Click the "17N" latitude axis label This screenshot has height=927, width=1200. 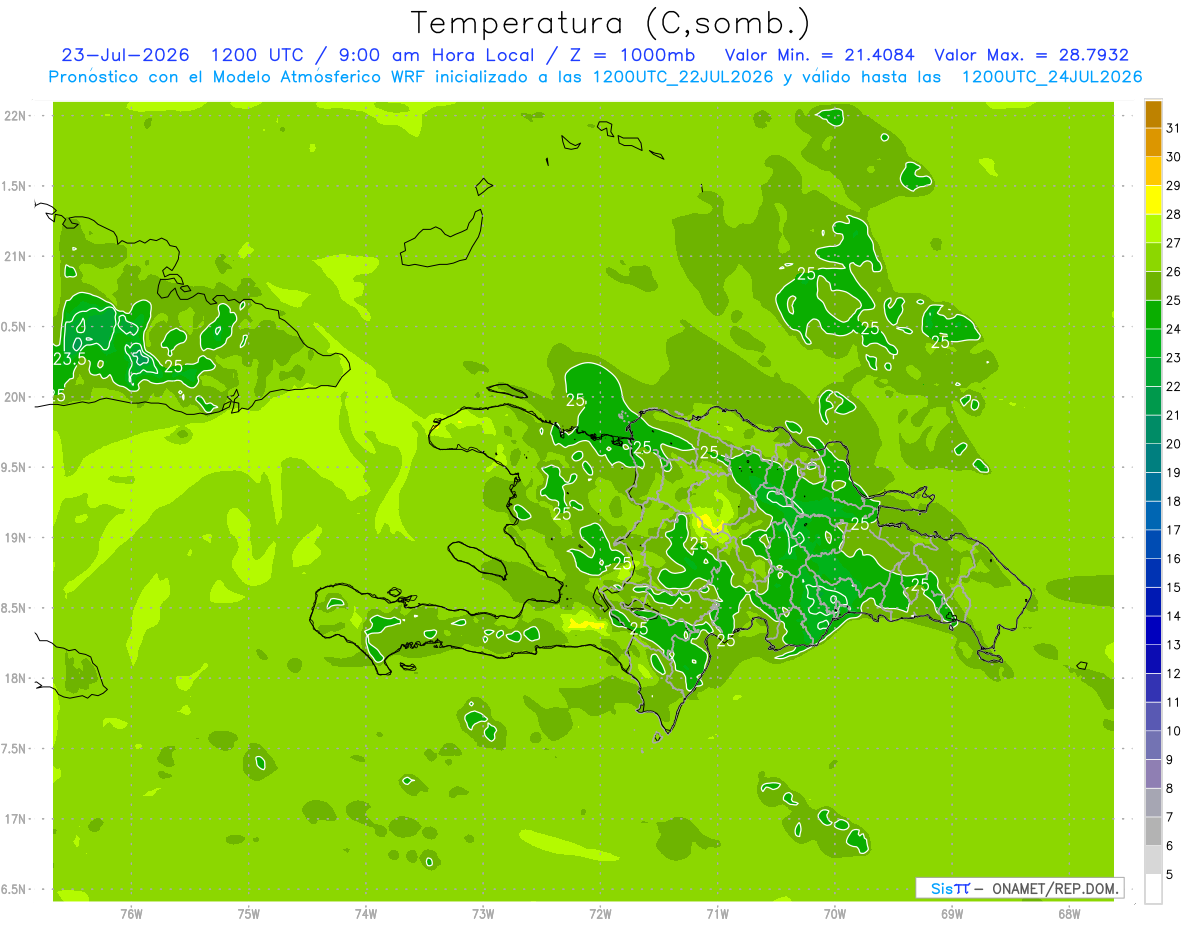coord(17,820)
